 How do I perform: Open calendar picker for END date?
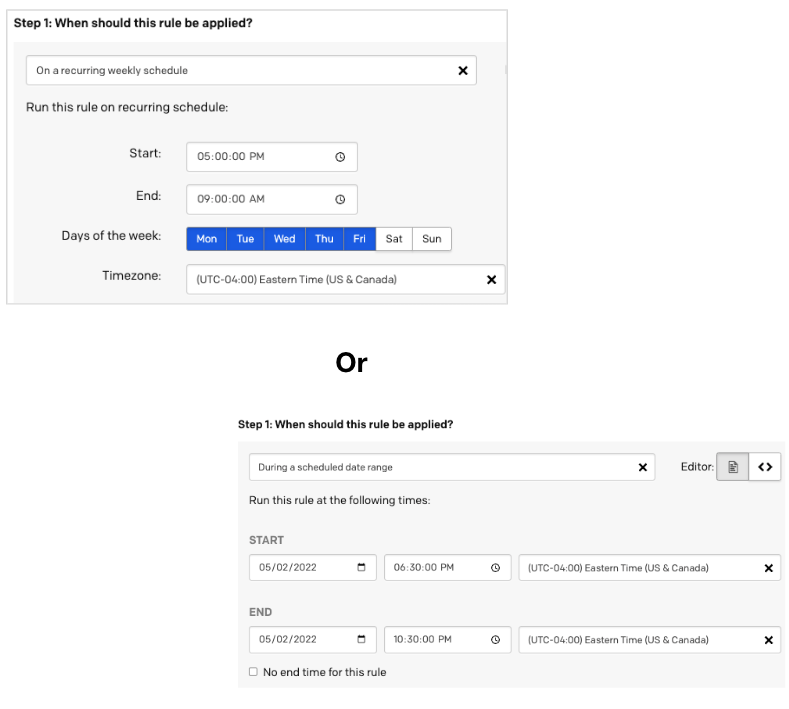click(x=361, y=640)
